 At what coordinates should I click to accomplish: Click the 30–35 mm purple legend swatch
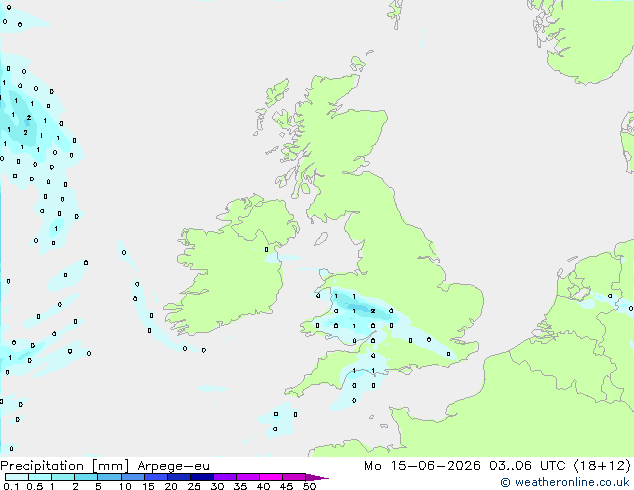click(x=225, y=477)
